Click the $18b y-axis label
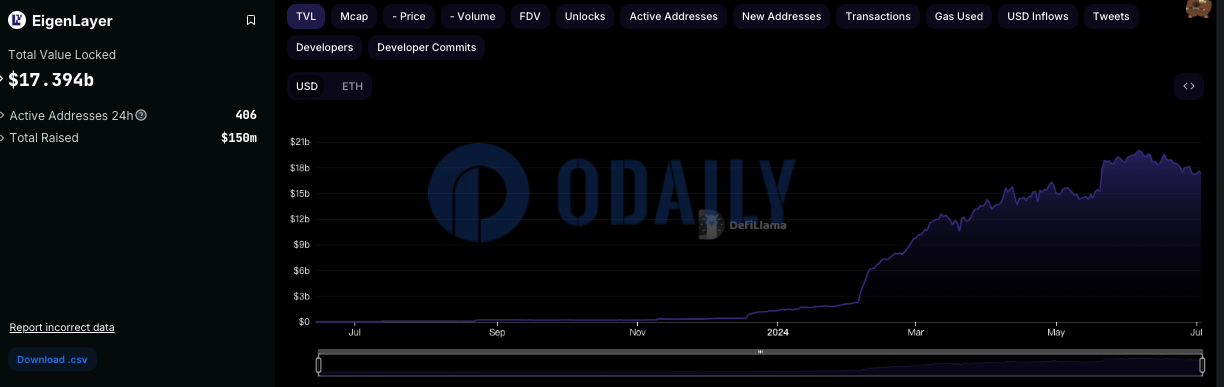The image size is (1224, 387). pyautogui.click(x=300, y=168)
